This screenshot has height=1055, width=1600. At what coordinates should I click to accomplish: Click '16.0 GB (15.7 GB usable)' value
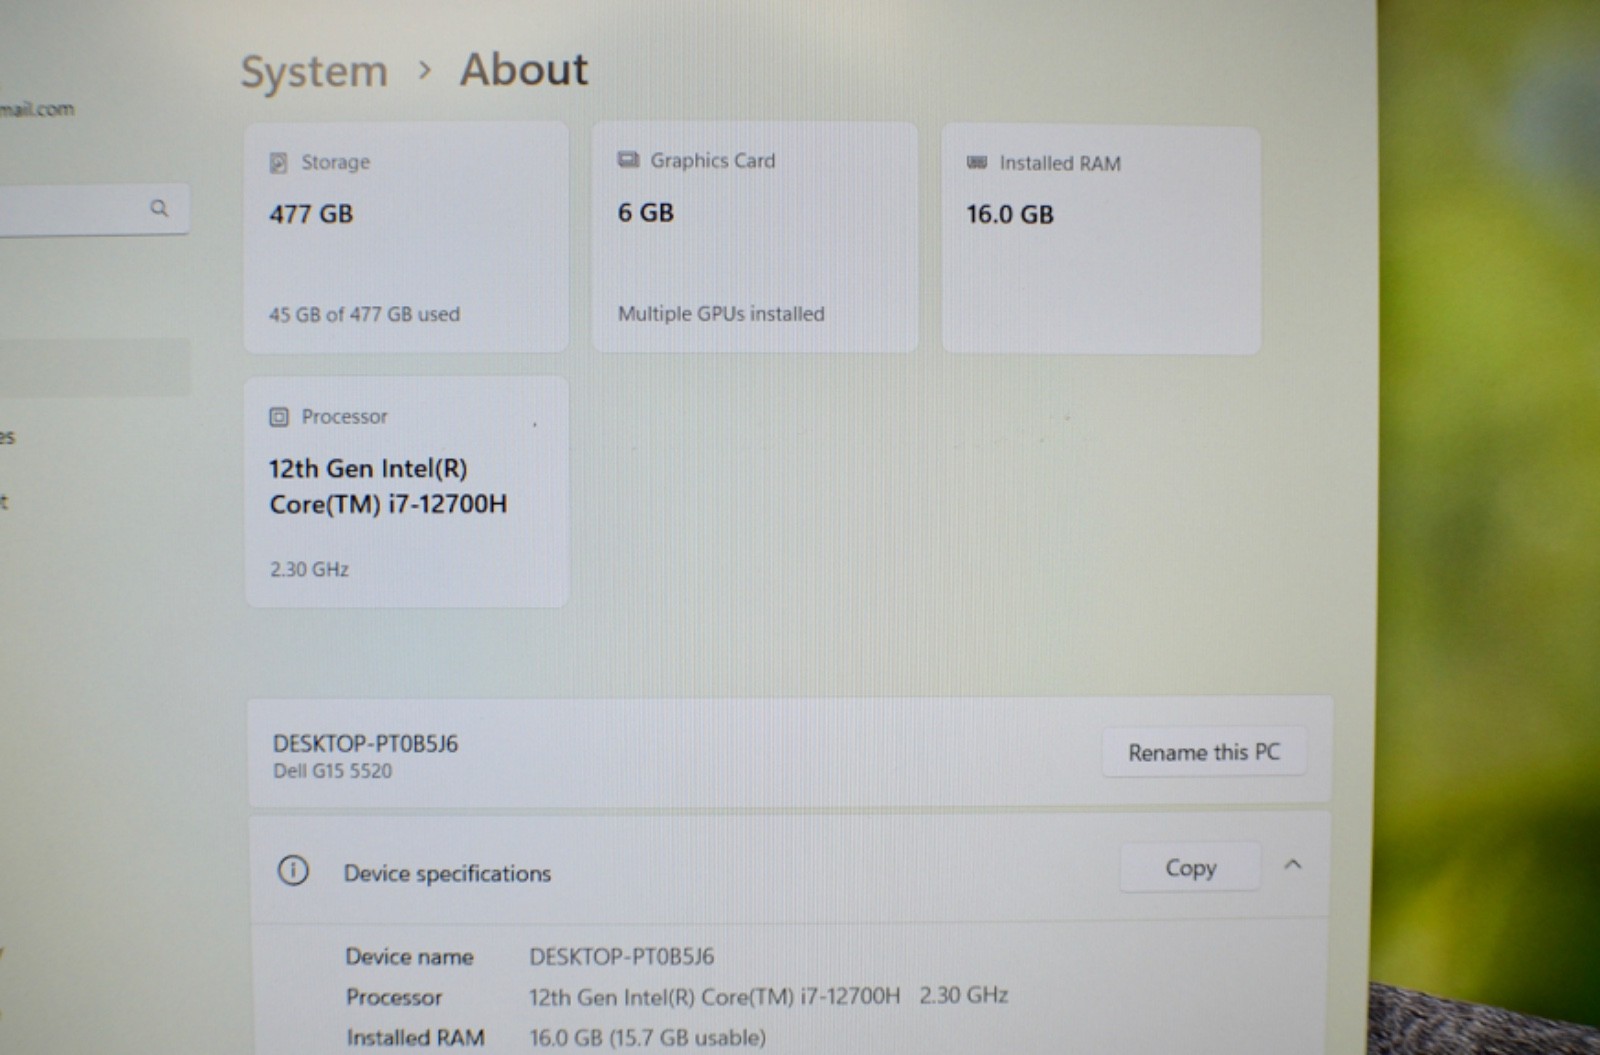coord(647,1038)
